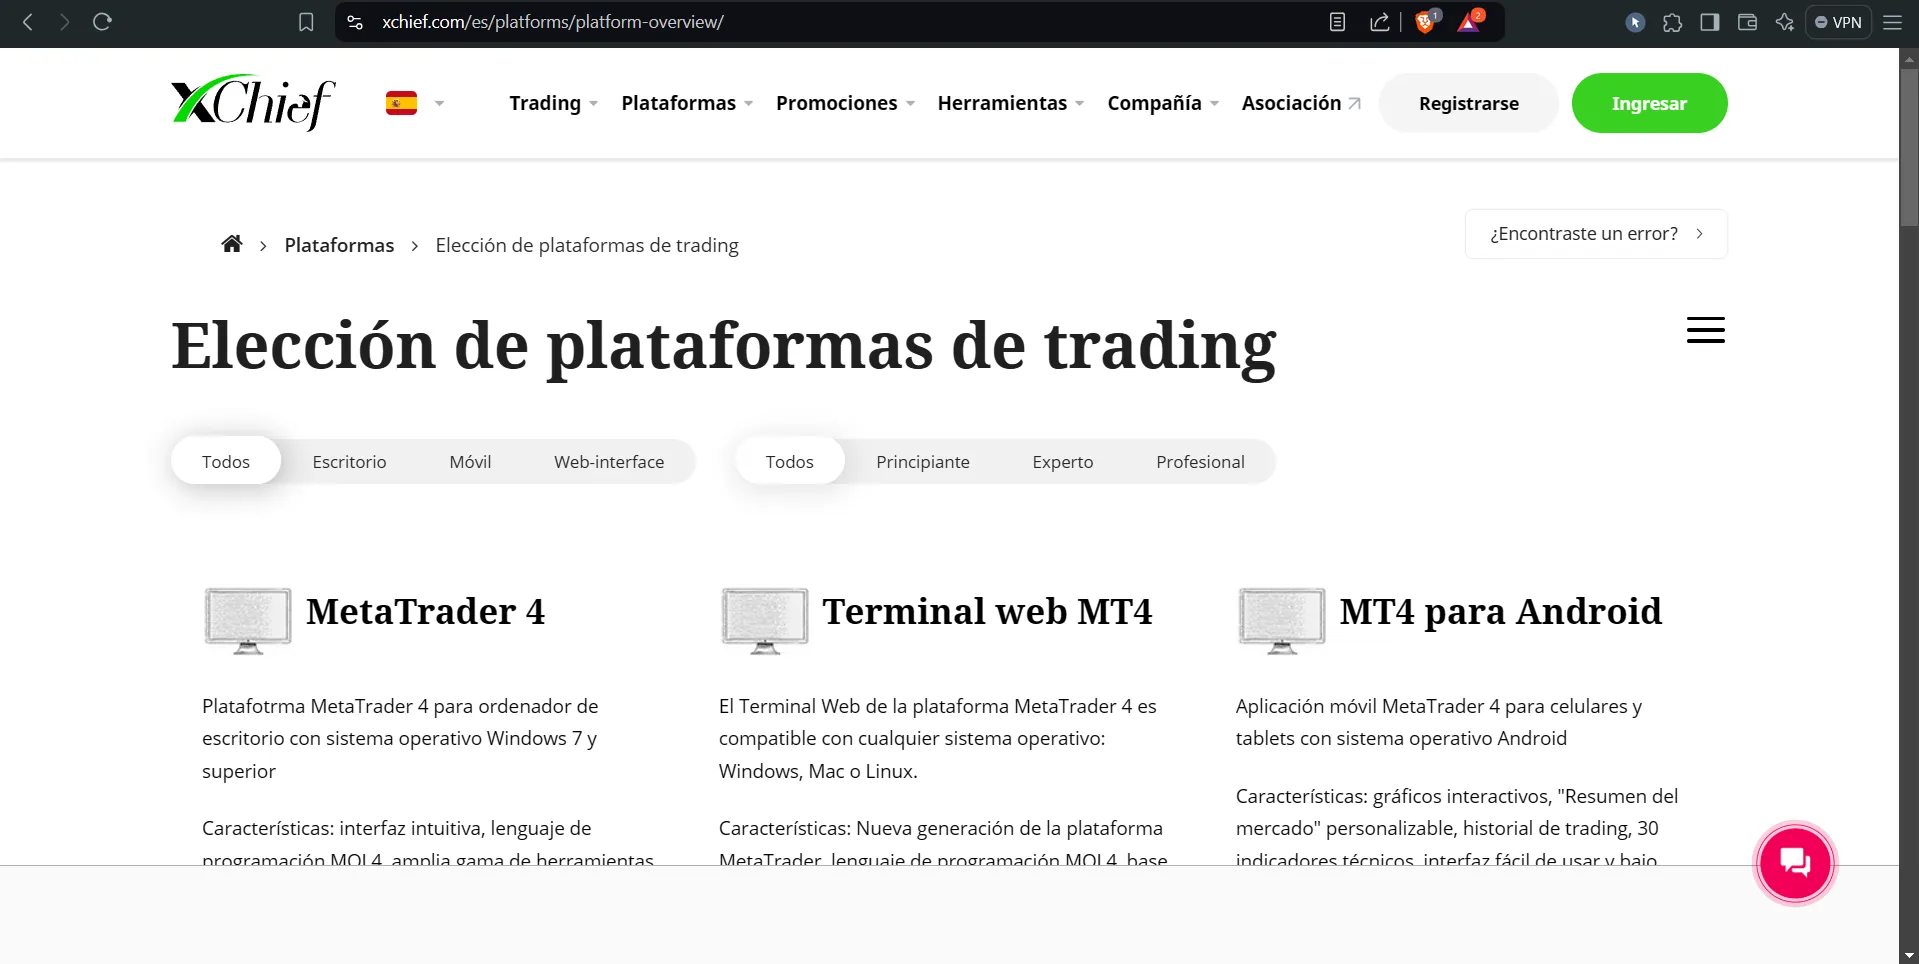Open the extensions puzzle icon
Screen dimensions: 1919x964
pos(1672,22)
